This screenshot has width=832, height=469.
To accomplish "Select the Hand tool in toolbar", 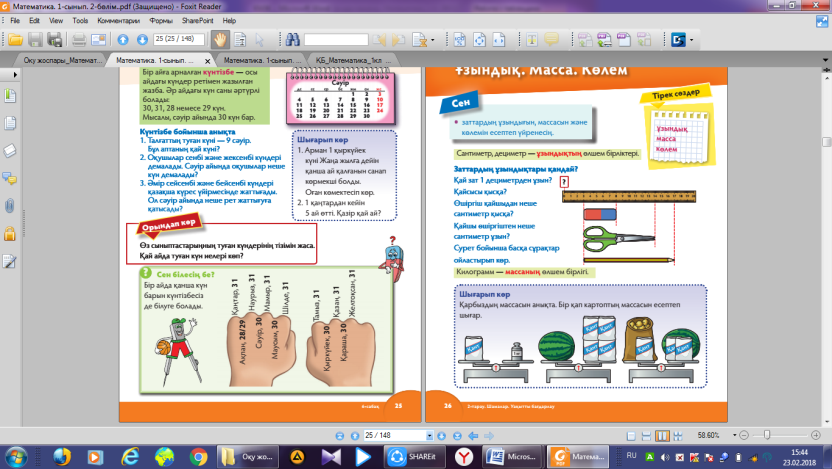I will pyautogui.click(x=220, y=39).
